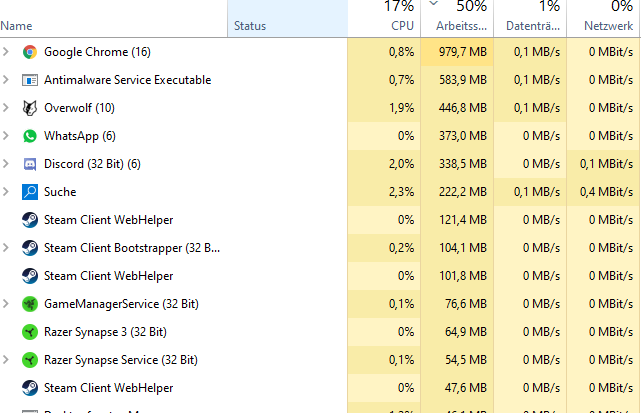The height and width of the screenshot is (413, 641).
Task: Expand the Google Chrome process group
Action: 6,52
